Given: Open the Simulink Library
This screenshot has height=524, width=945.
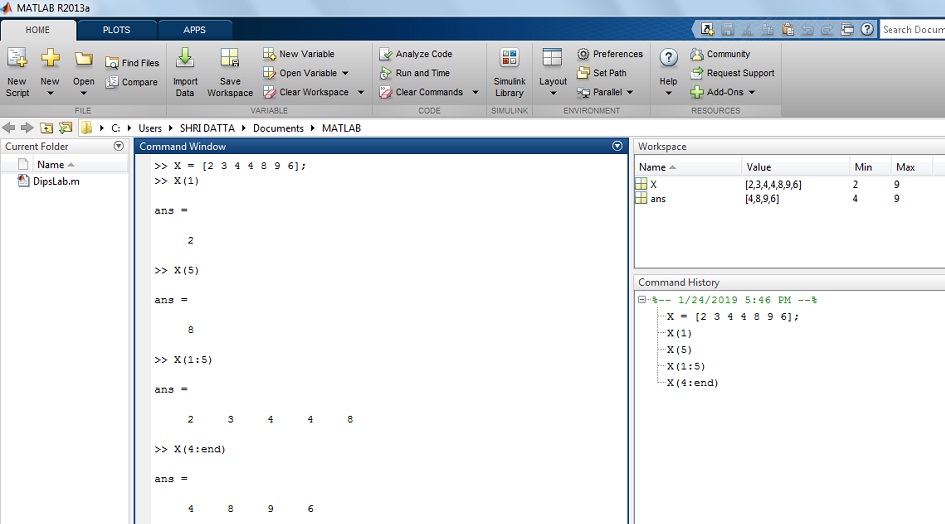Looking at the screenshot, I should click(x=509, y=62).
